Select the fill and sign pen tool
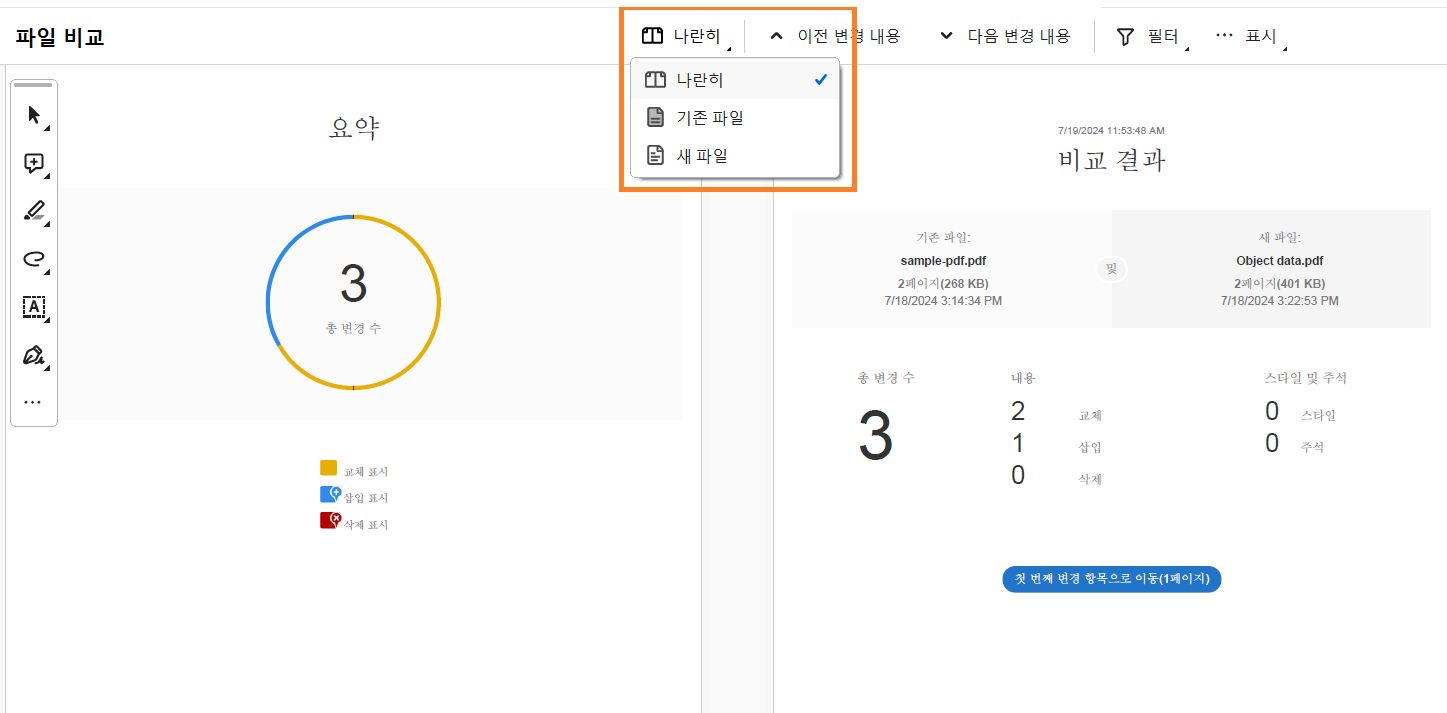The width and height of the screenshot is (1447, 713). (33, 355)
